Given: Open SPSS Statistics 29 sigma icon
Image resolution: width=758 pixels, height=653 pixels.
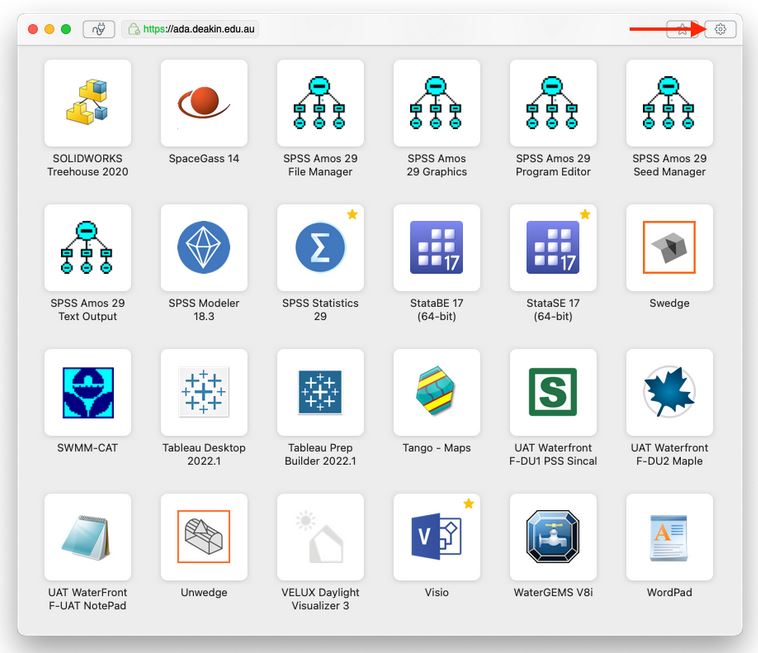Looking at the screenshot, I should click(320, 247).
